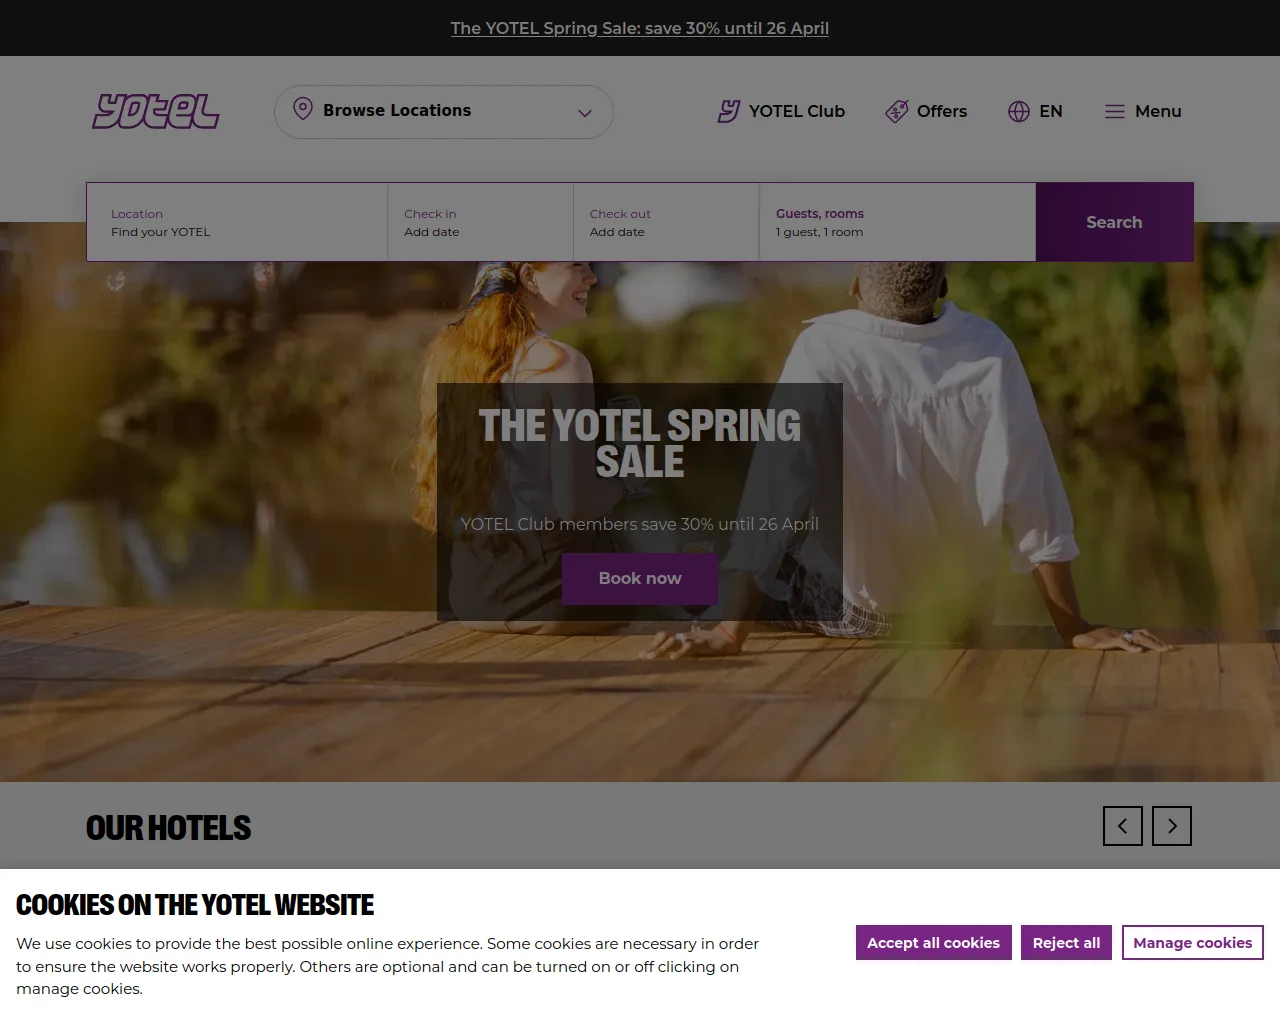1280x1024 pixels.
Task: Click the Search button
Action: point(1114,222)
